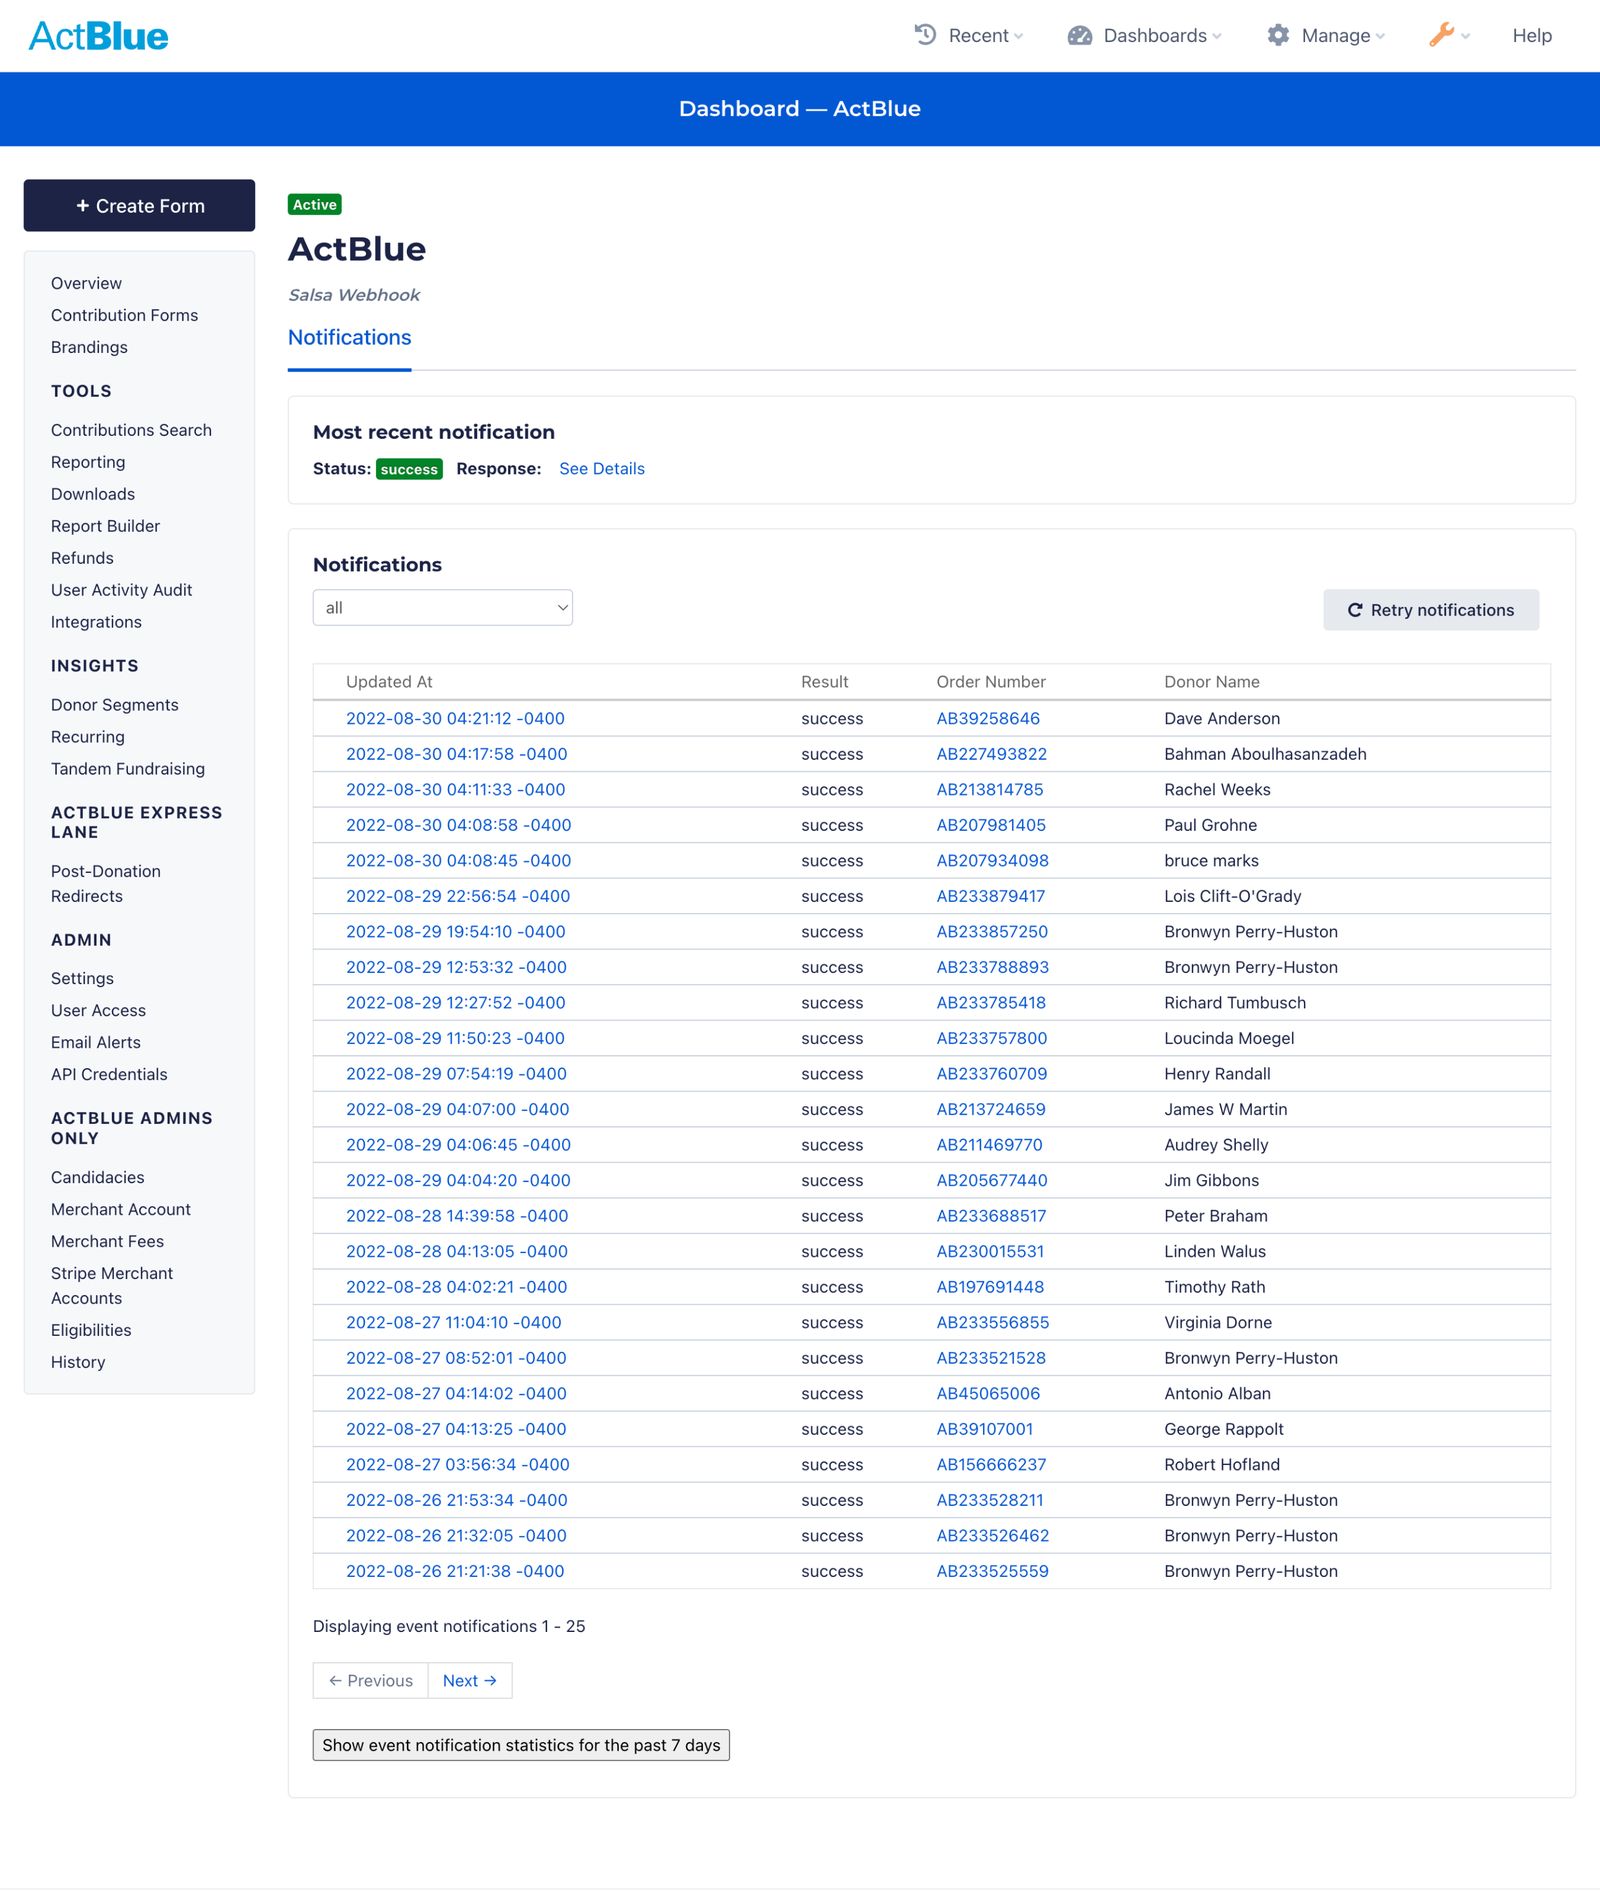Viewport: 1600px width, 1895px height.
Task: Click the ActBlue logo
Action: (98, 36)
